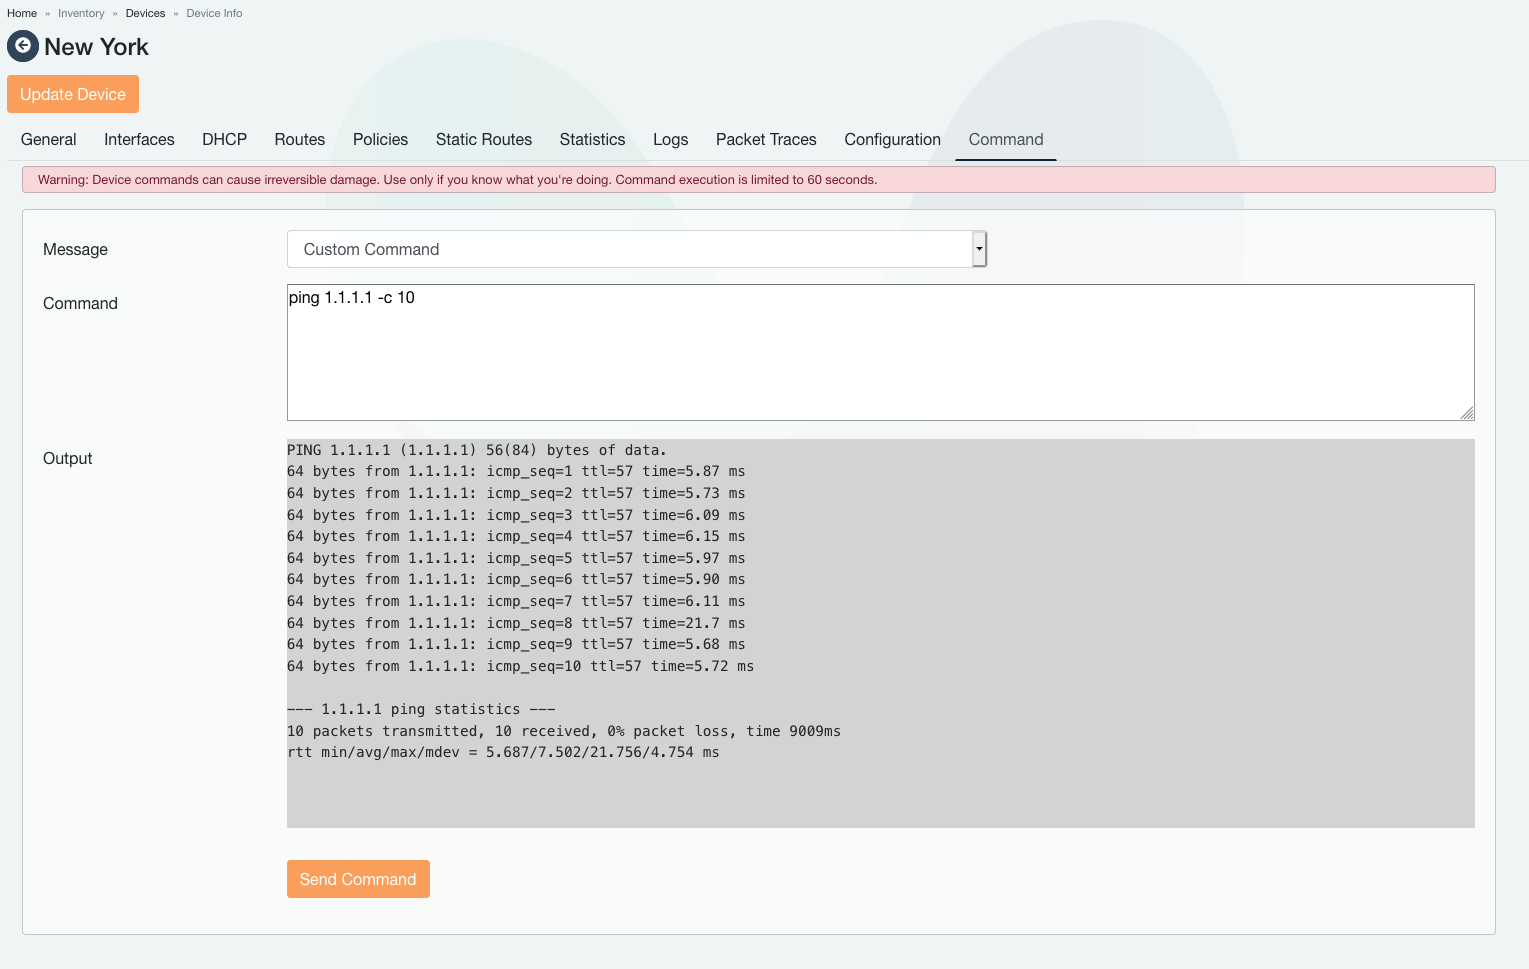Viewport: 1529px width, 969px height.
Task: Click the back arrow icon beside New York
Action: [x=23, y=46]
